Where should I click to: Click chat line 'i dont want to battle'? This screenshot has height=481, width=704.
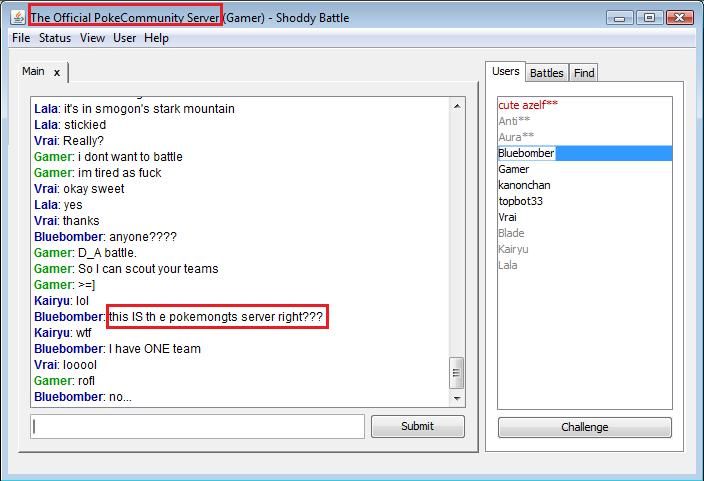[x=130, y=157]
